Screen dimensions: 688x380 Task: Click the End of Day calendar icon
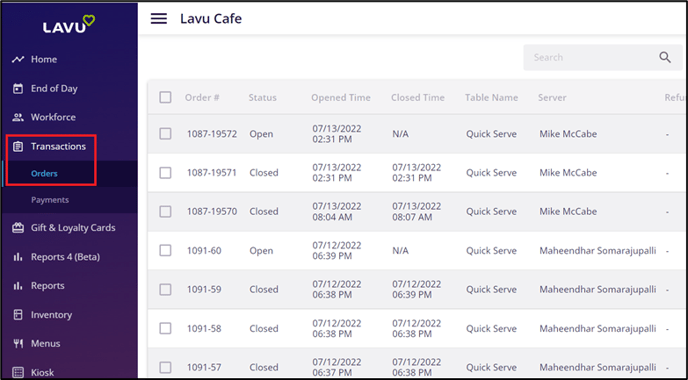click(18, 89)
